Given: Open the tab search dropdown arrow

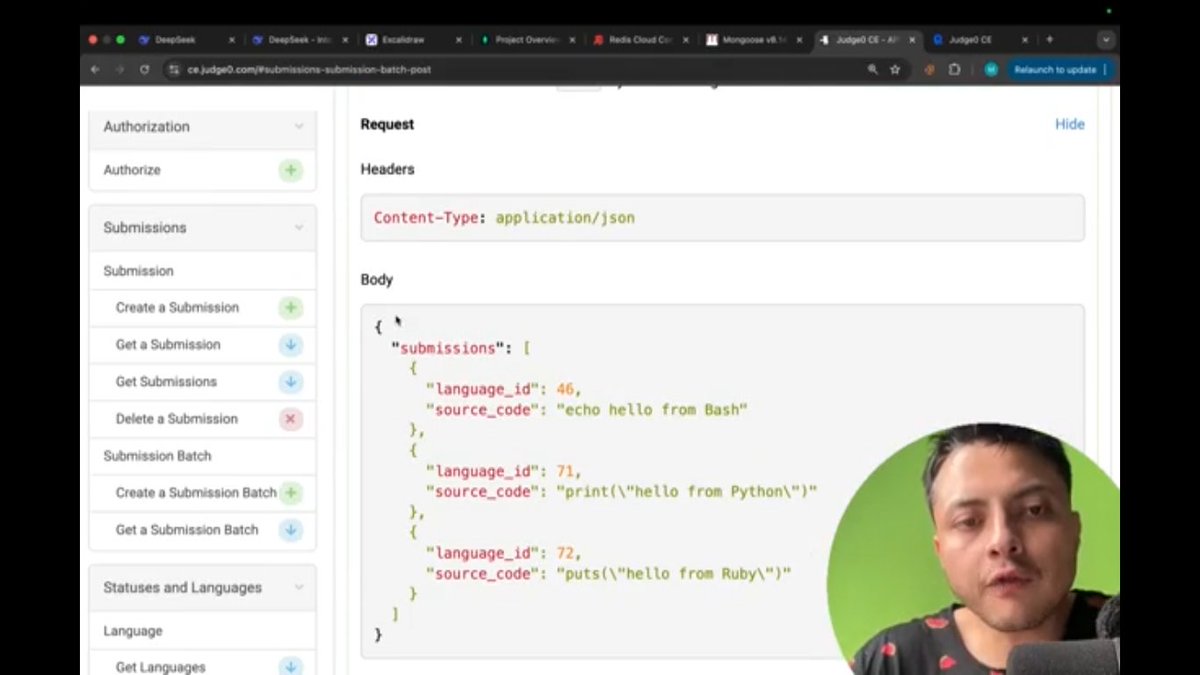Looking at the screenshot, I should (1105, 40).
